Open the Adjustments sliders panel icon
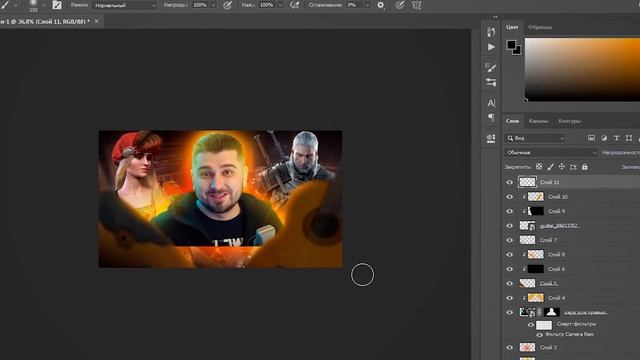The height and width of the screenshot is (360, 640). (x=491, y=82)
